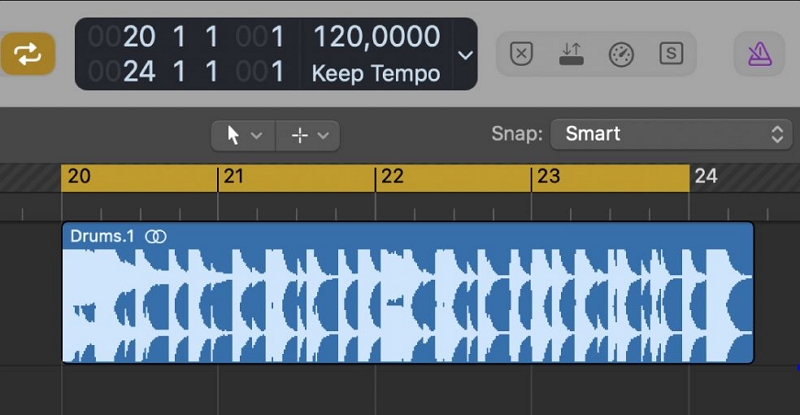Toggle the Cycle mode button
800x415 pixels.
click(x=28, y=54)
